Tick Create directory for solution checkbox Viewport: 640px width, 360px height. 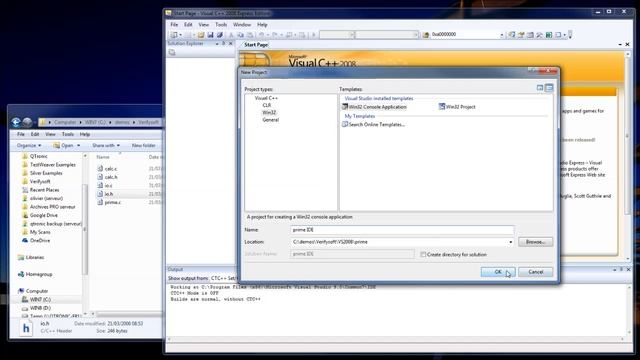click(423, 255)
